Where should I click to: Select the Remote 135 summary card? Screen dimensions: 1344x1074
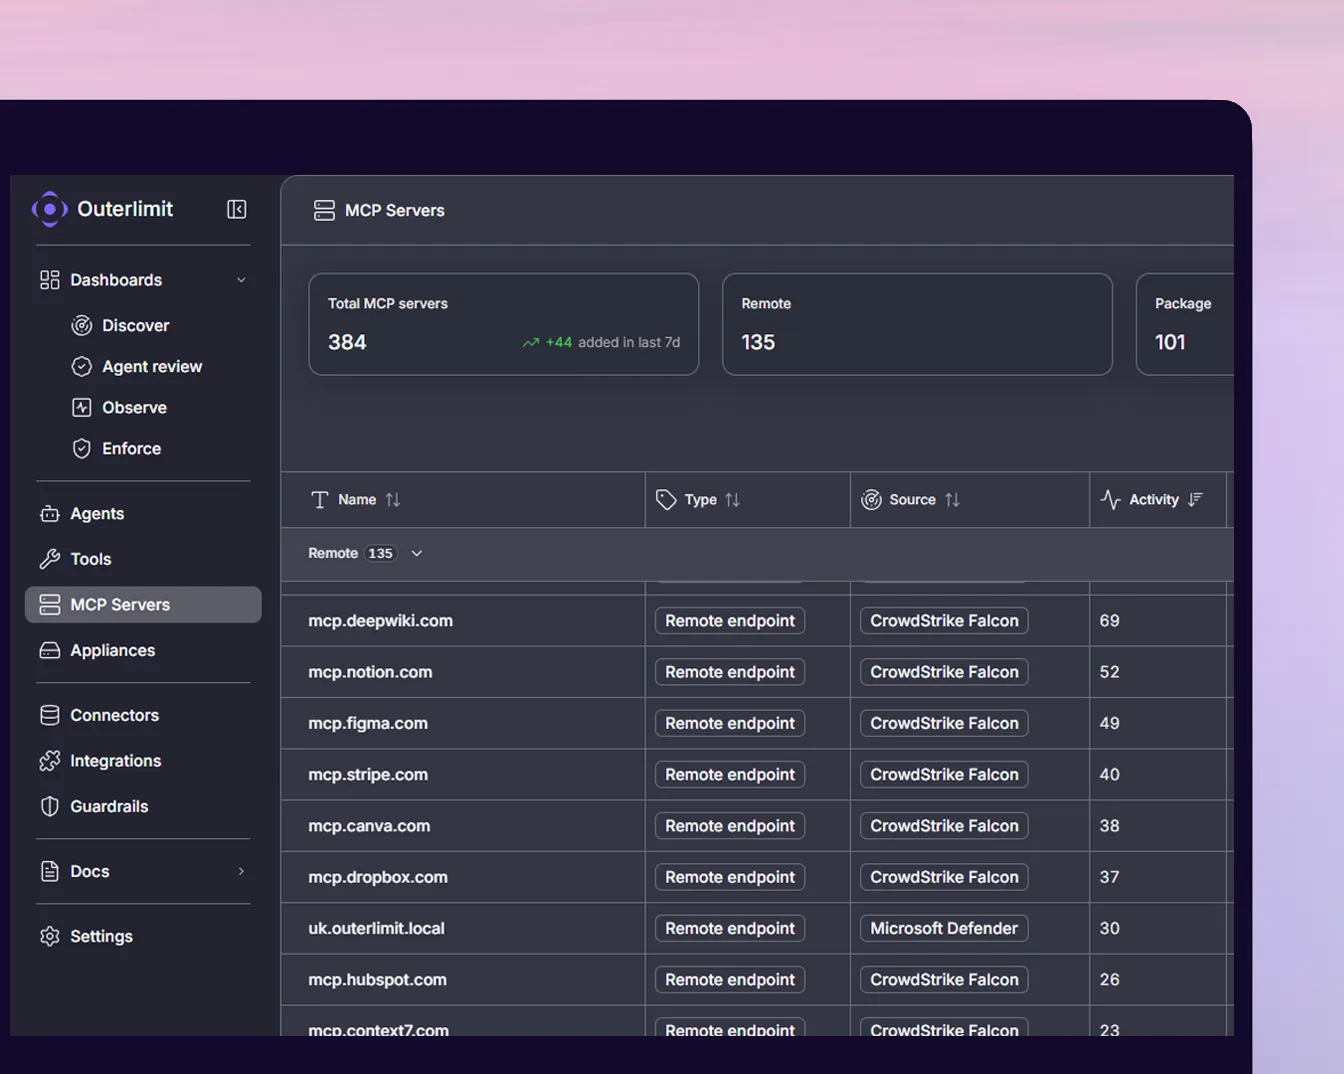pos(917,324)
